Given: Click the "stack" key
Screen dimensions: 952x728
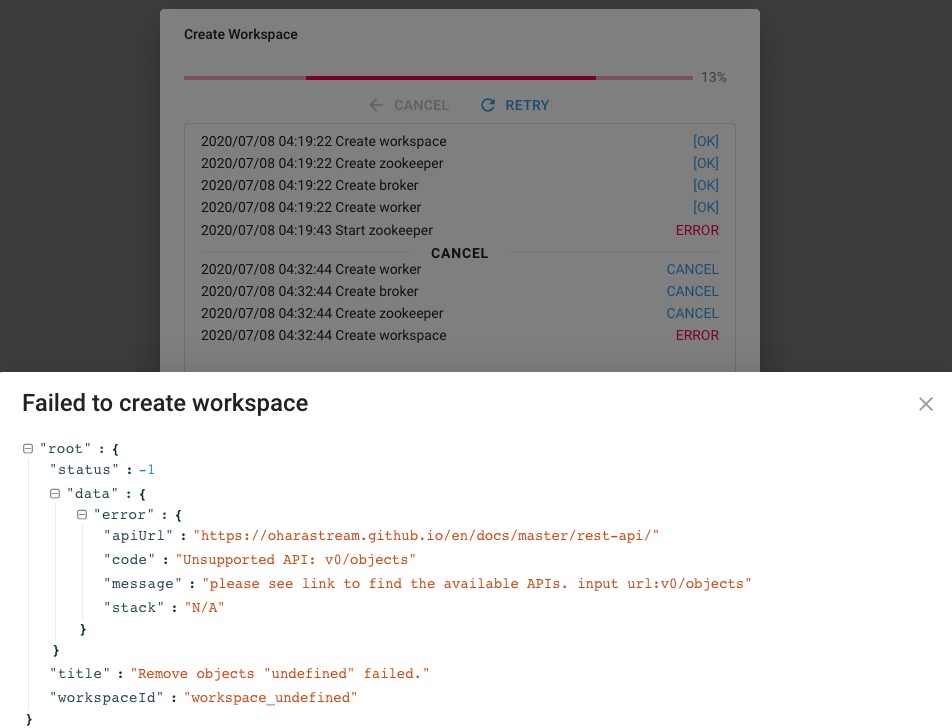Looking at the screenshot, I should [x=134, y=608].
